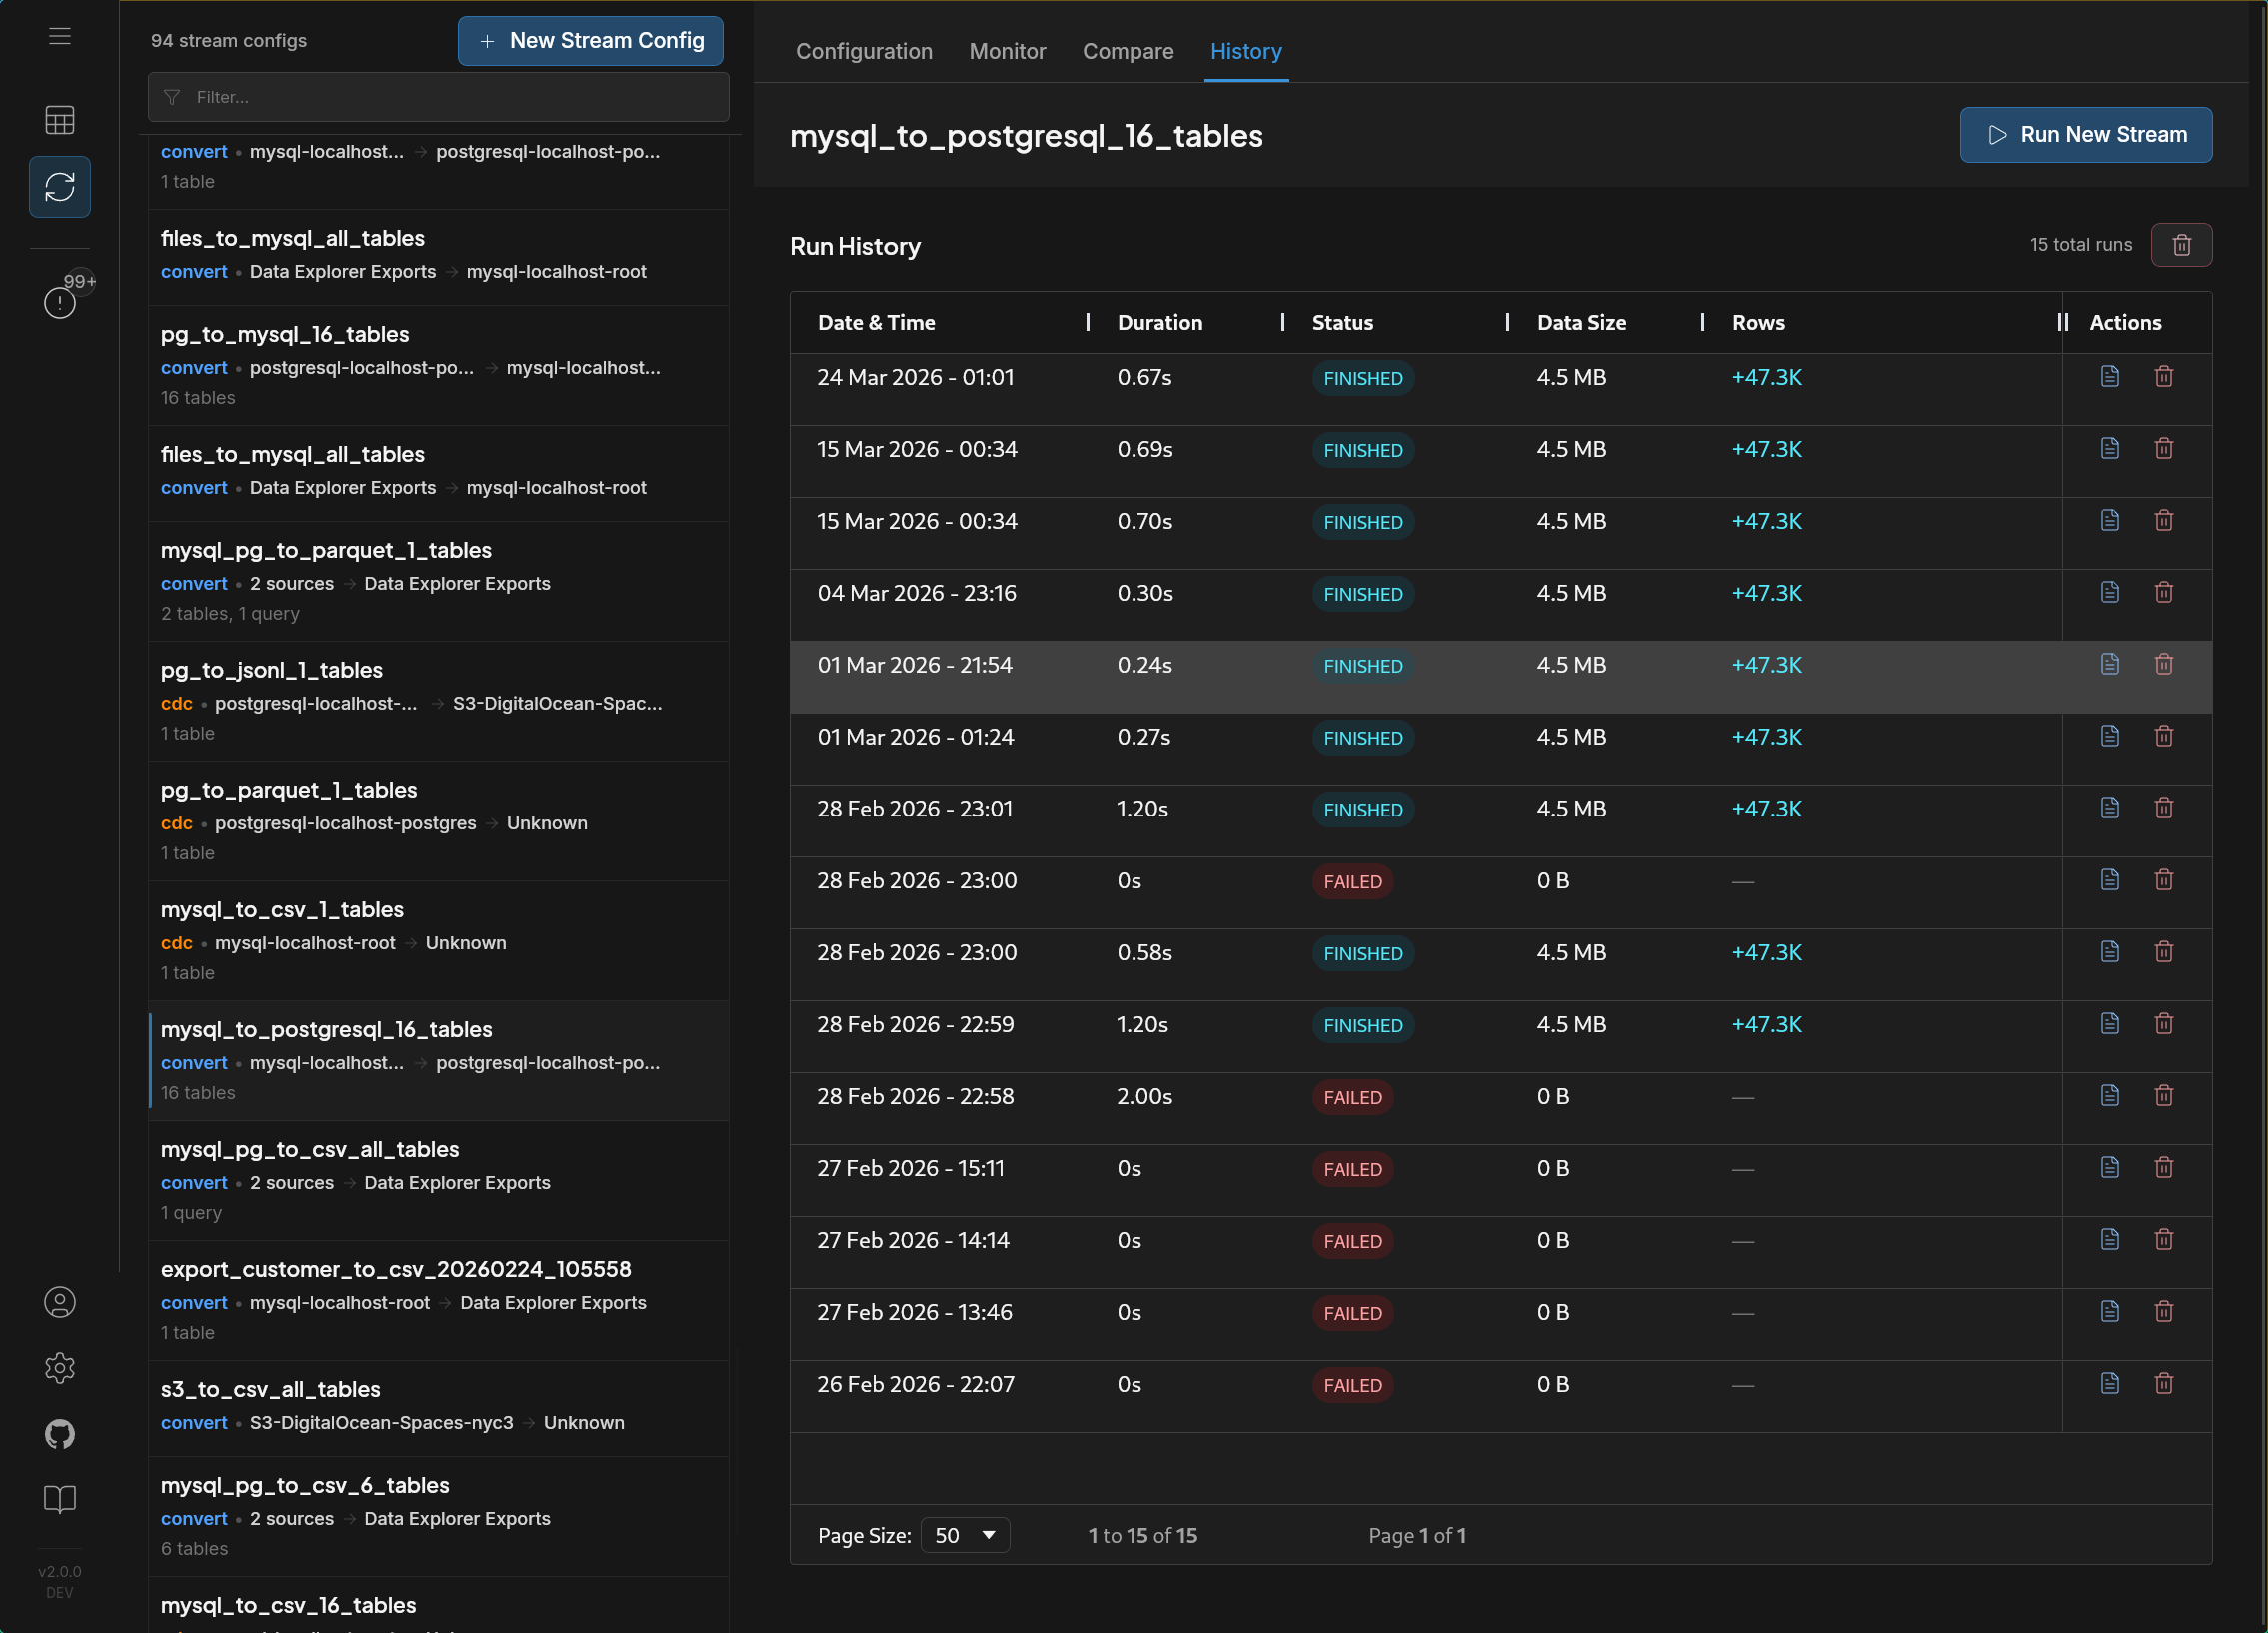
Task: View logs for 15 Mar 2026 0.69s run
Action: pos(2109,448)
